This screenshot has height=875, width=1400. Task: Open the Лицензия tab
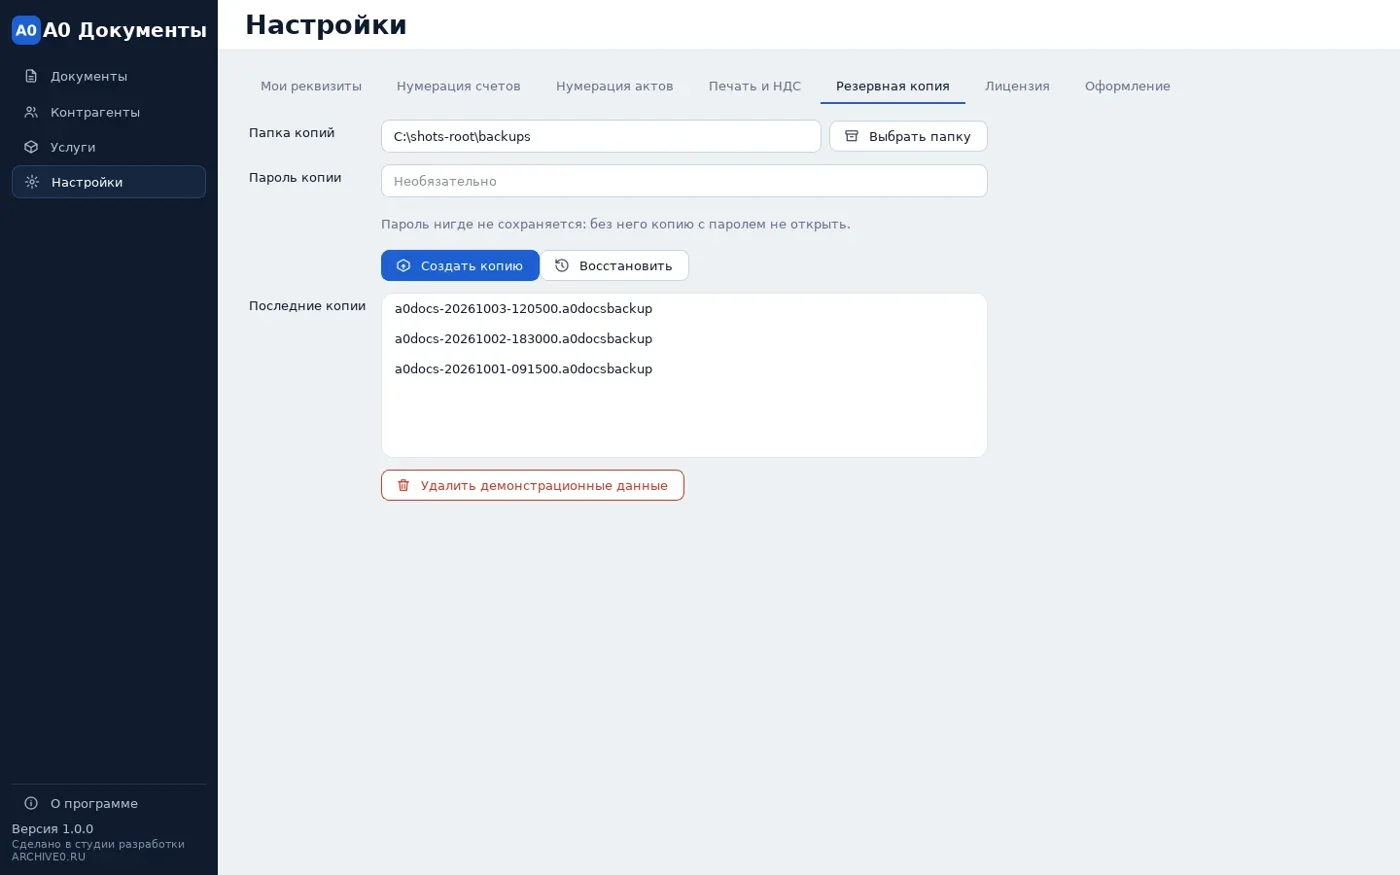click(1017, 86)
